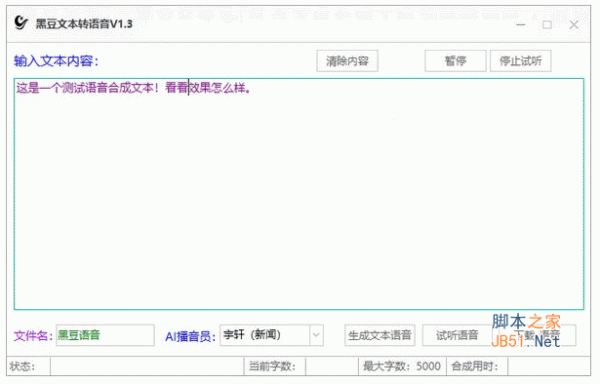
Task: Click the 清除内容 button
Action: tap(347, 61)
